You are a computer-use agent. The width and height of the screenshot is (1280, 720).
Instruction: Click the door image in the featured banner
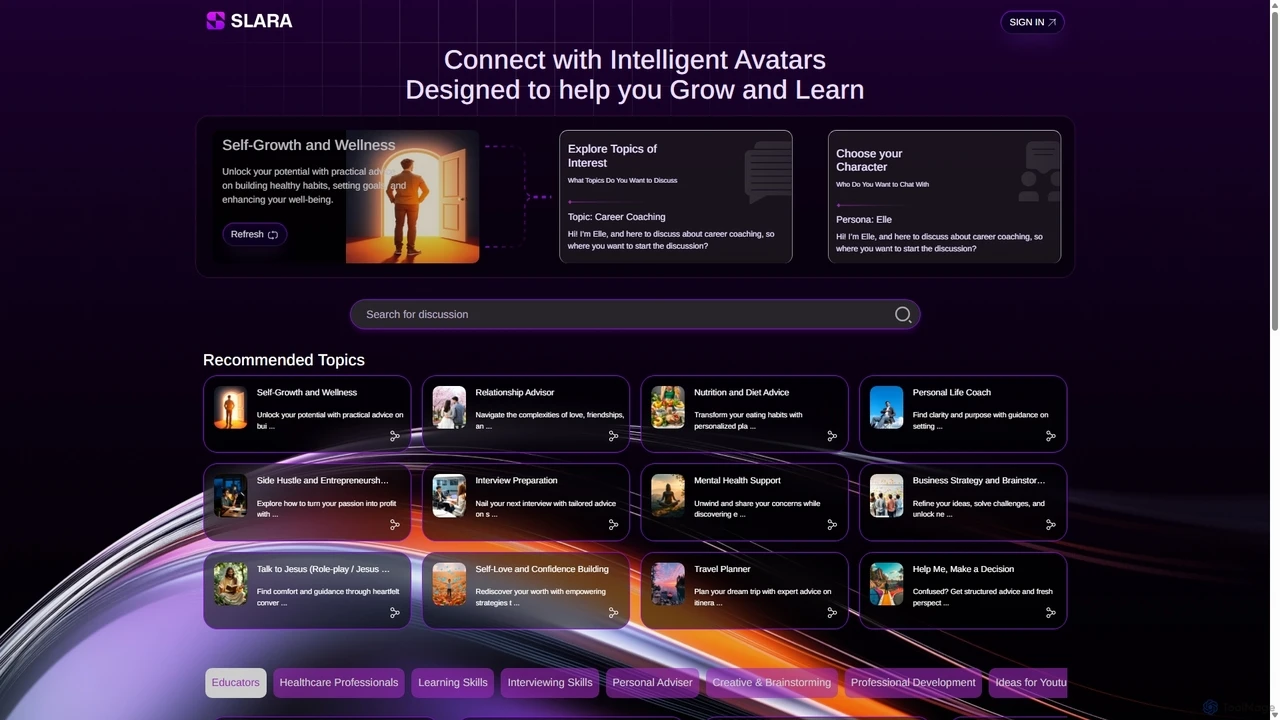click(x=412, y=197)
